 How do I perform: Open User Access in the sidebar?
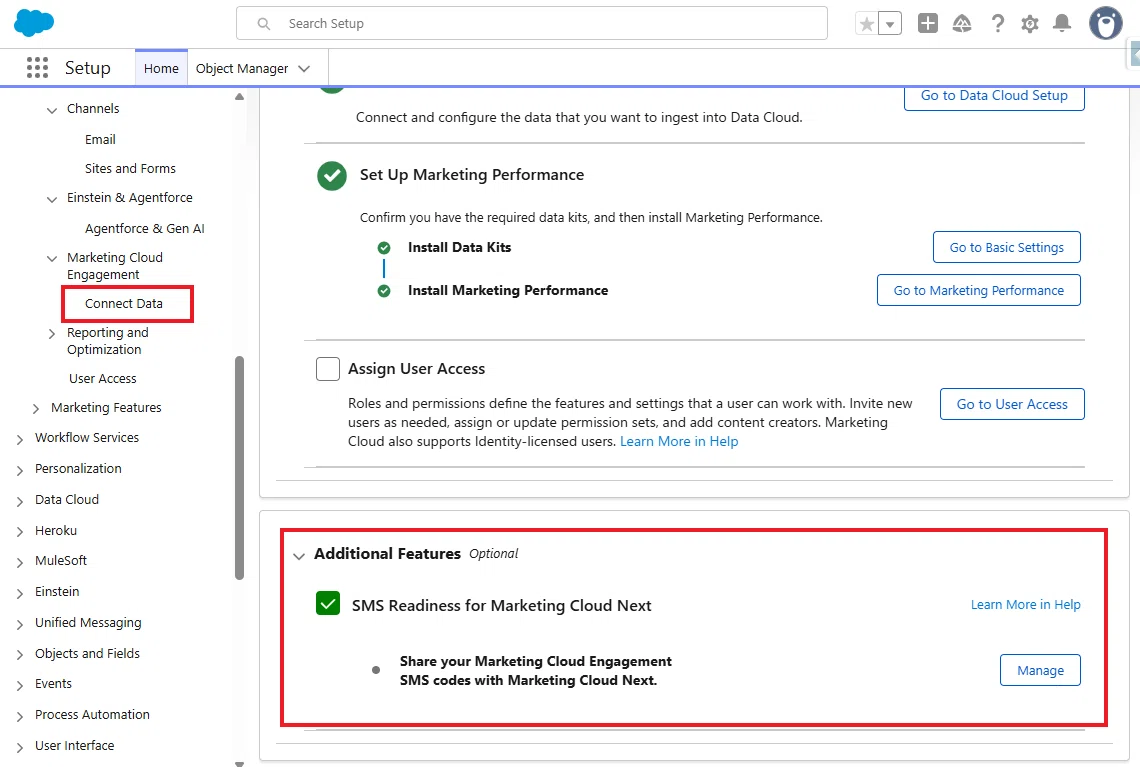tap(103, 378)
